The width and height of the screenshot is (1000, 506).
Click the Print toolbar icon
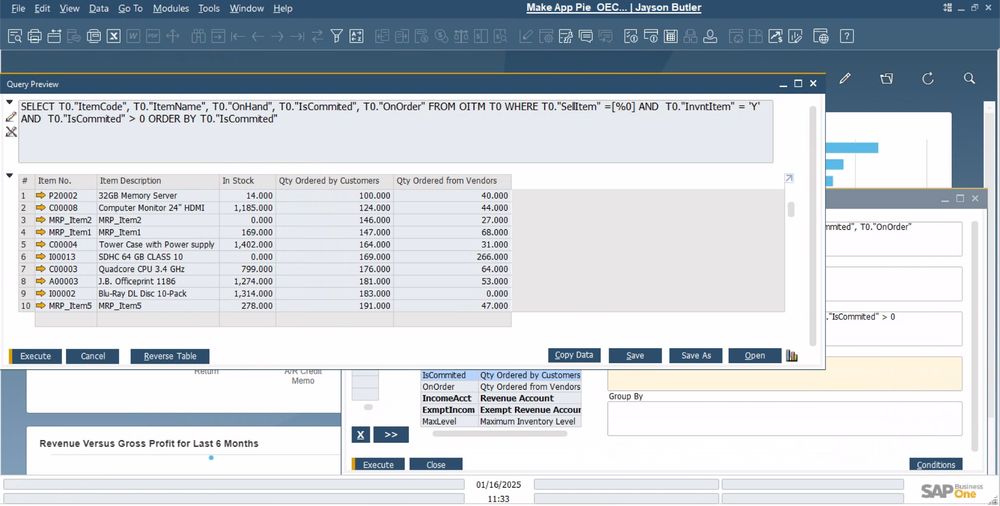(34, 36)
